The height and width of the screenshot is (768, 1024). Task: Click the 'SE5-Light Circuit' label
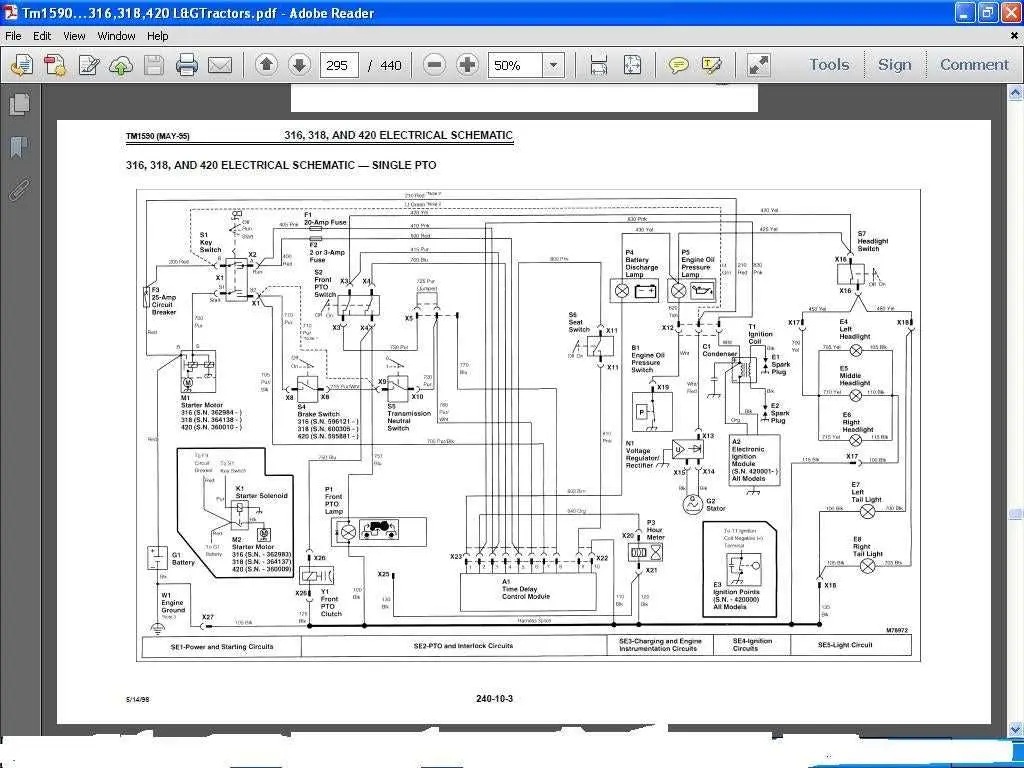tap(845, 645)
